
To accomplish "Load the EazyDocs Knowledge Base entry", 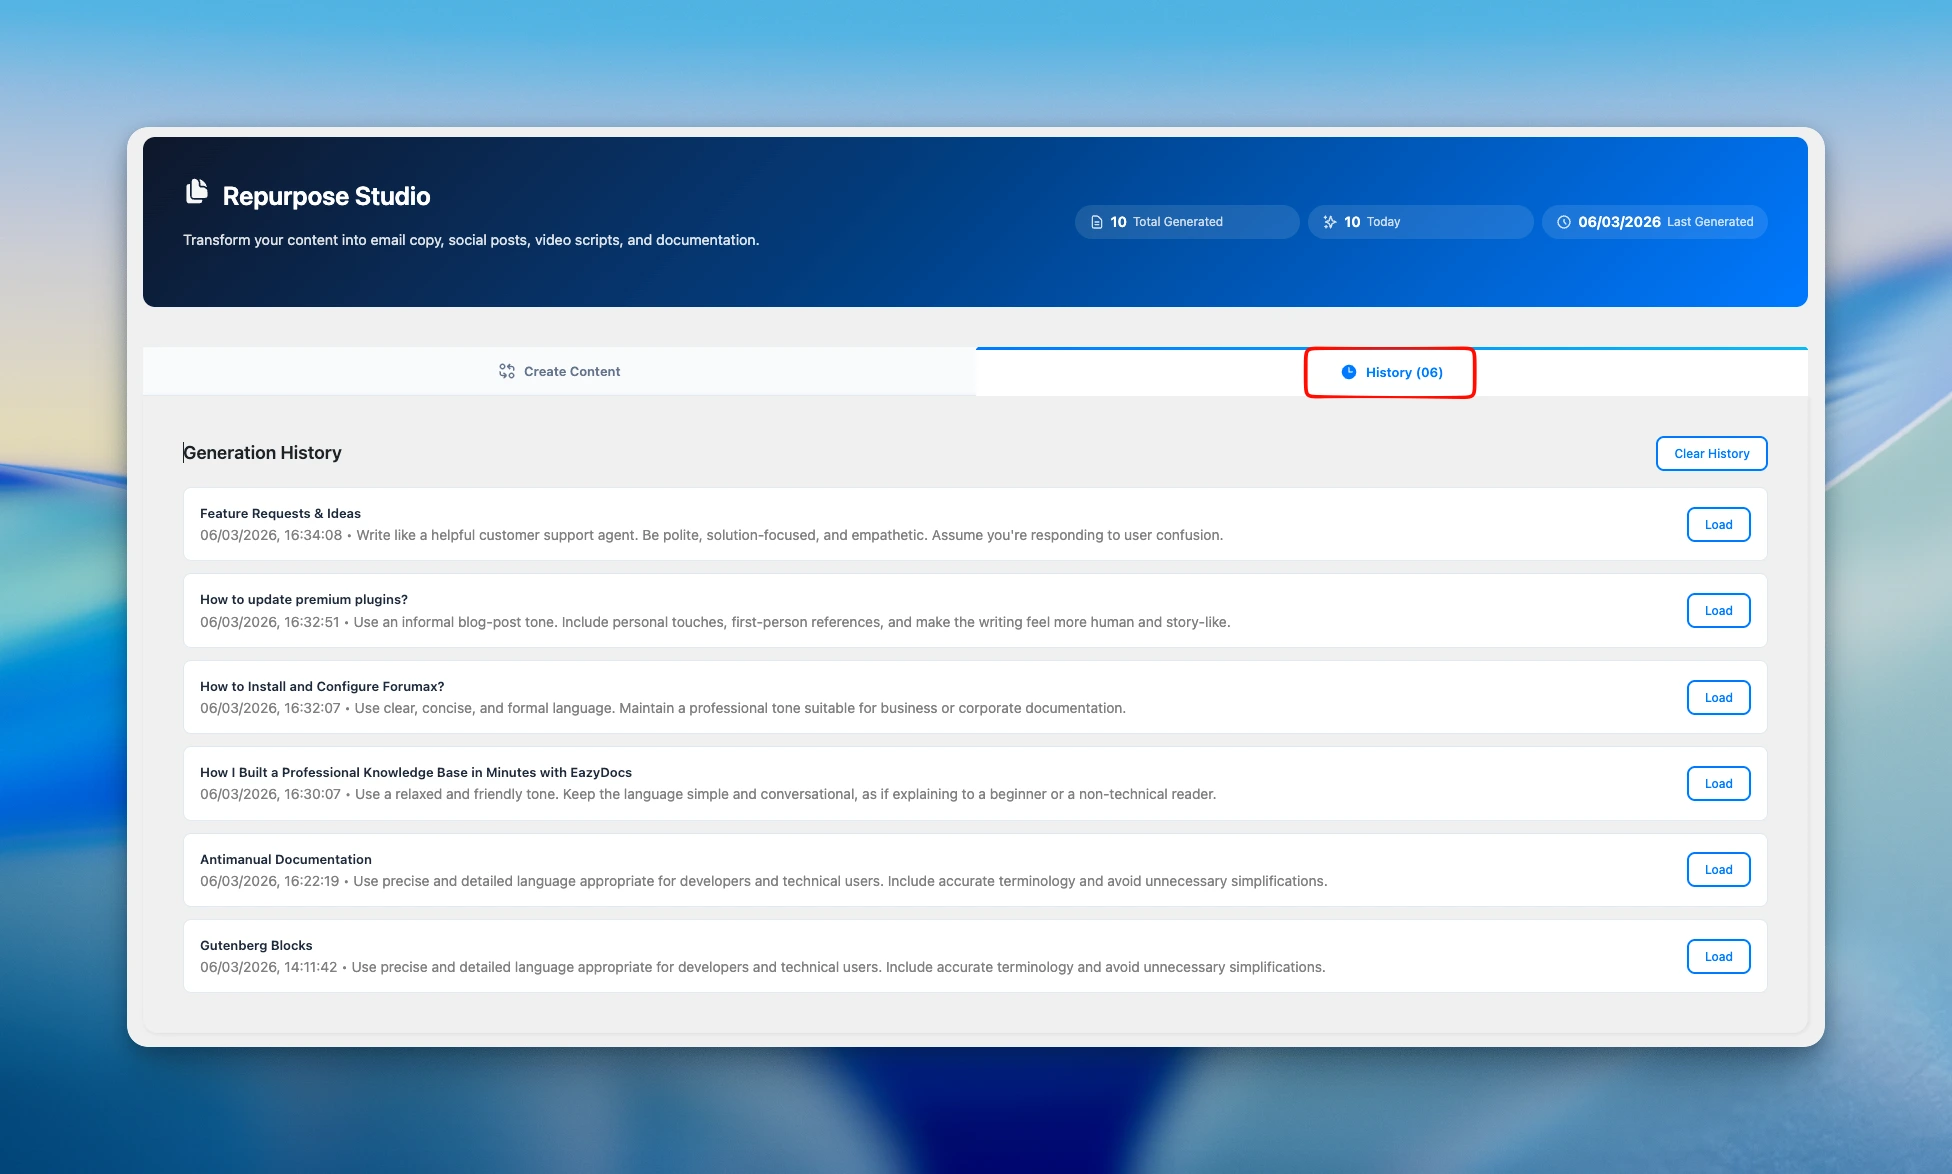I will click(1718, 784).
